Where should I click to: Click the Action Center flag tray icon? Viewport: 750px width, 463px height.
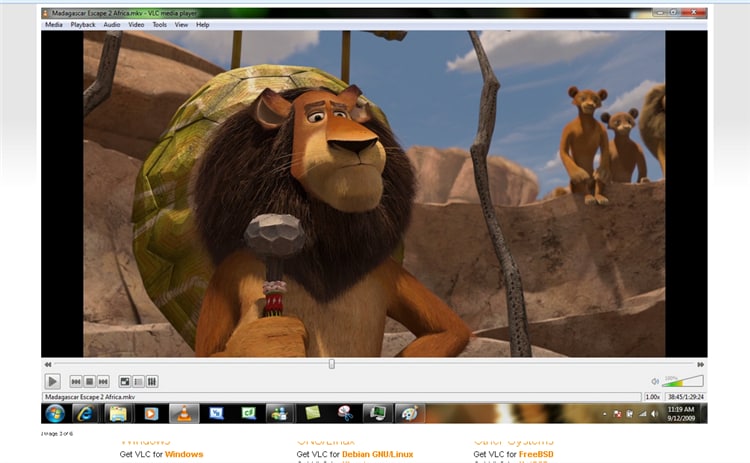[x=618, y=414]
